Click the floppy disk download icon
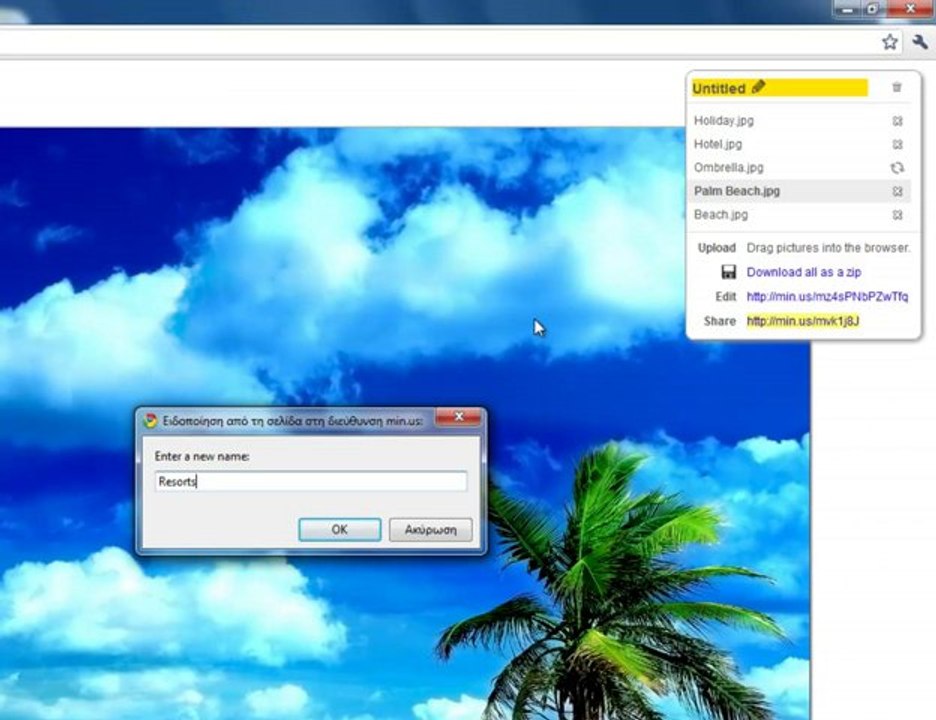This screenshot has height=720, width=936. tap(728, 272)
